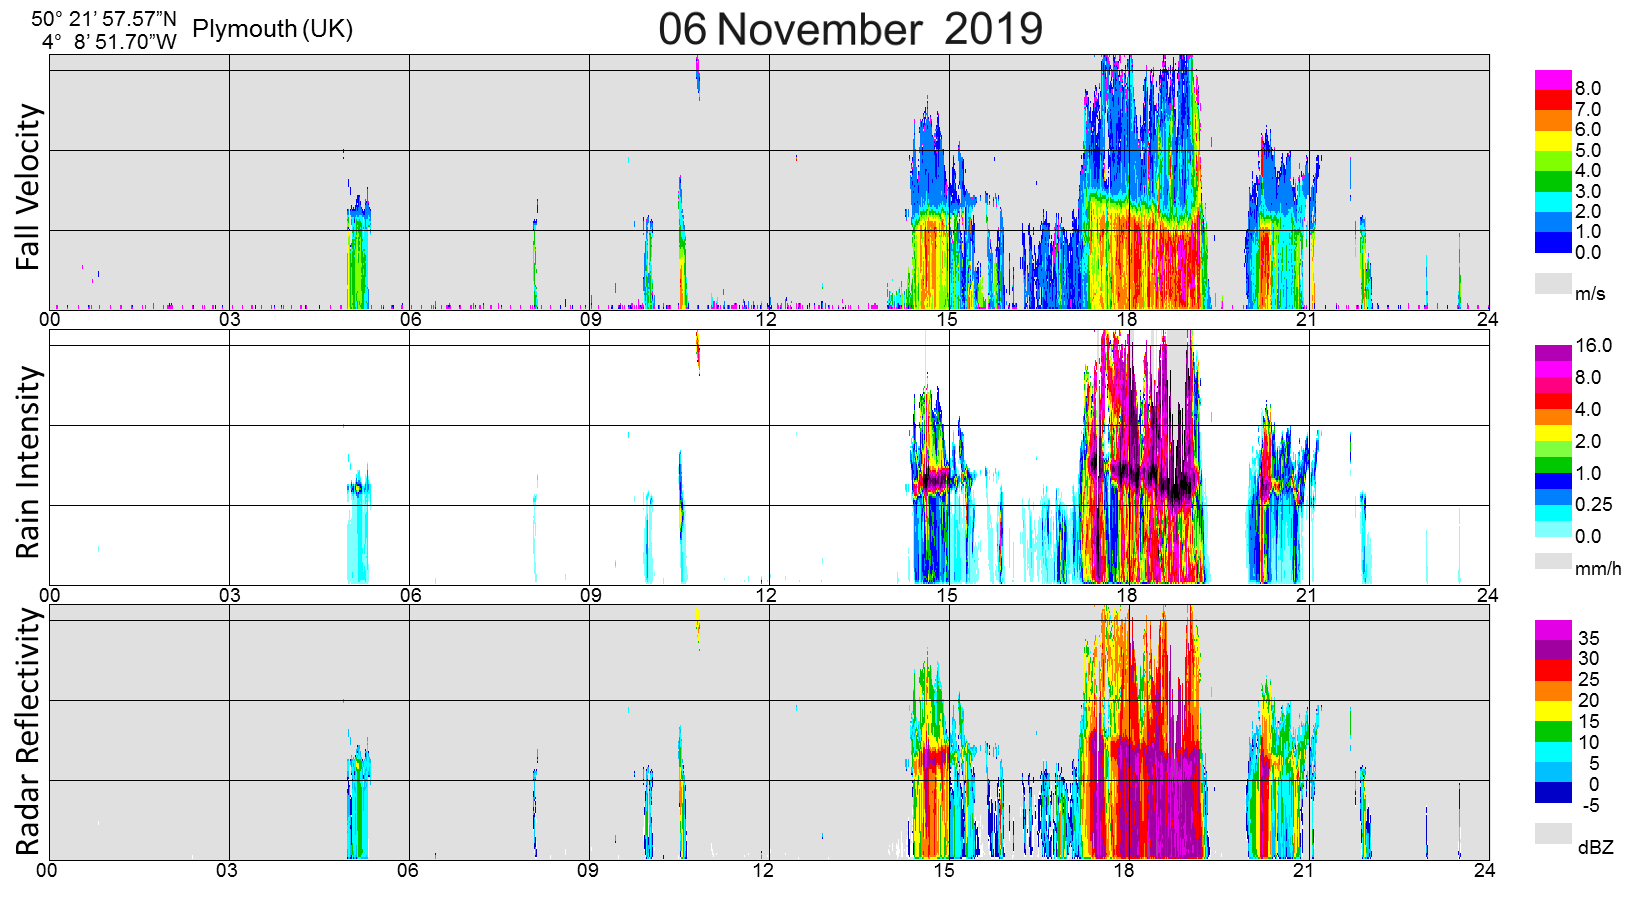
Task: Select the Fall Velocity axis title
Action: (29, 187)
